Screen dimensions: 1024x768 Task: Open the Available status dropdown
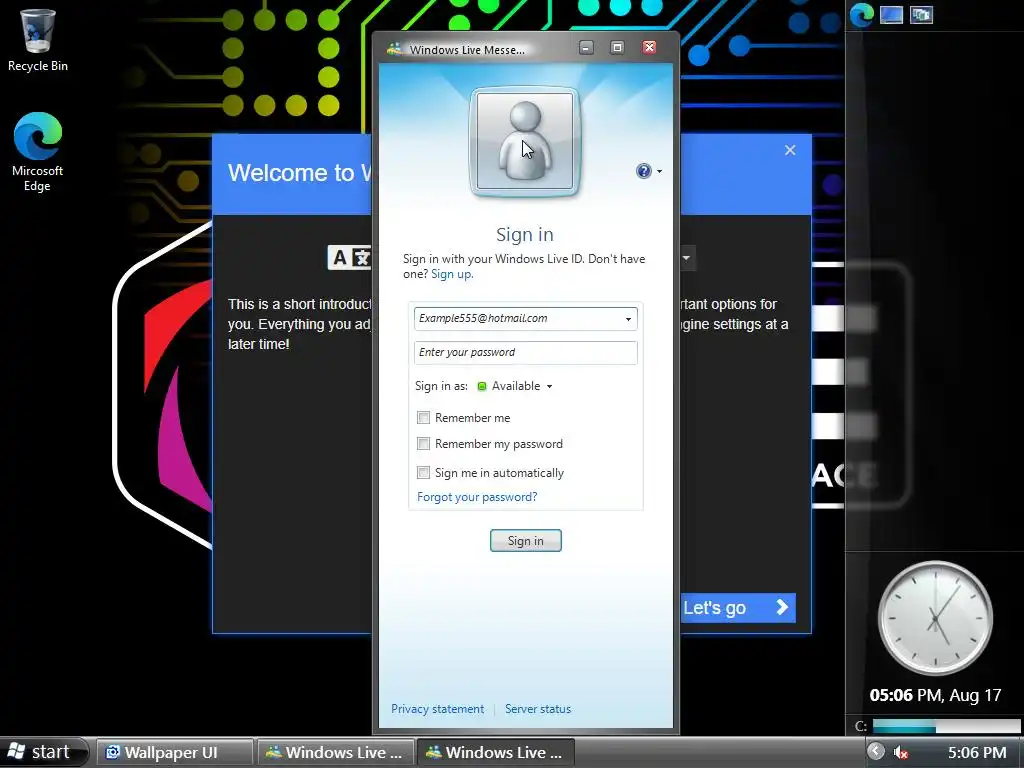(x=522, y=386)
